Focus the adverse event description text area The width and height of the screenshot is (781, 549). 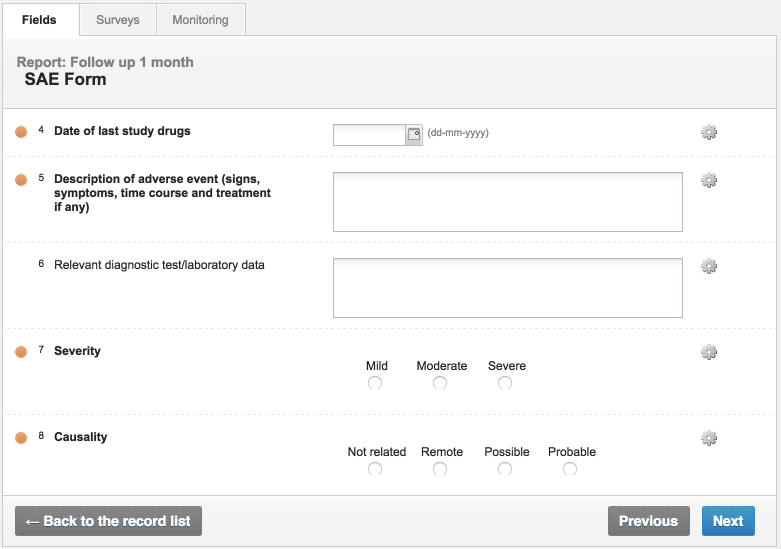point(508,202)
